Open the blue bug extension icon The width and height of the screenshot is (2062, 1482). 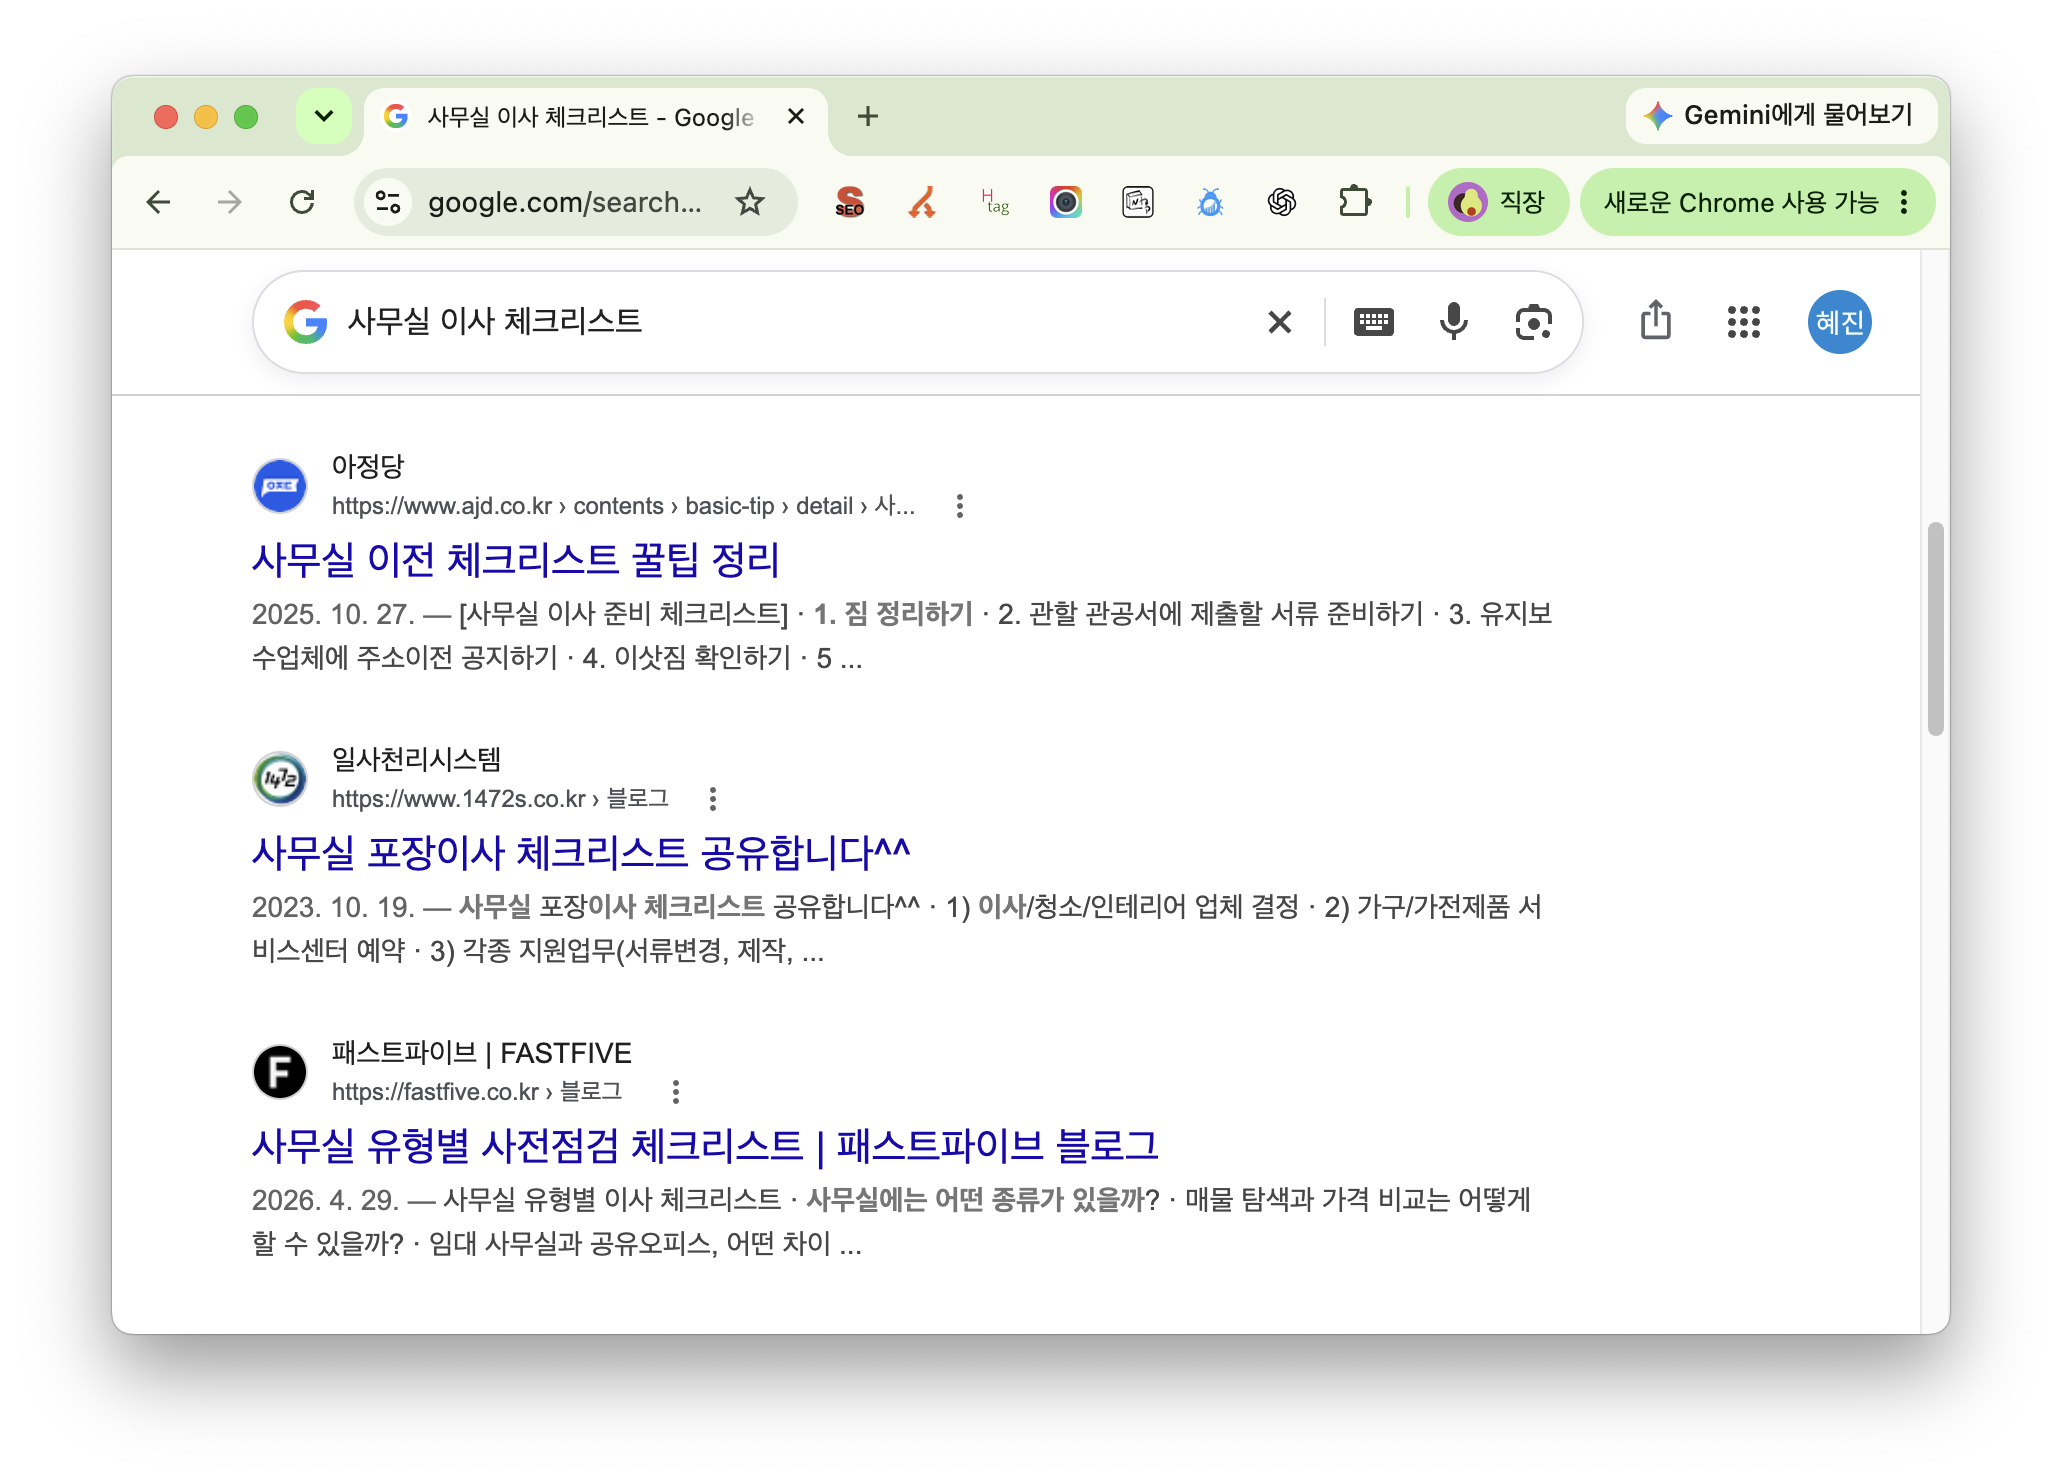(1210, 202)
